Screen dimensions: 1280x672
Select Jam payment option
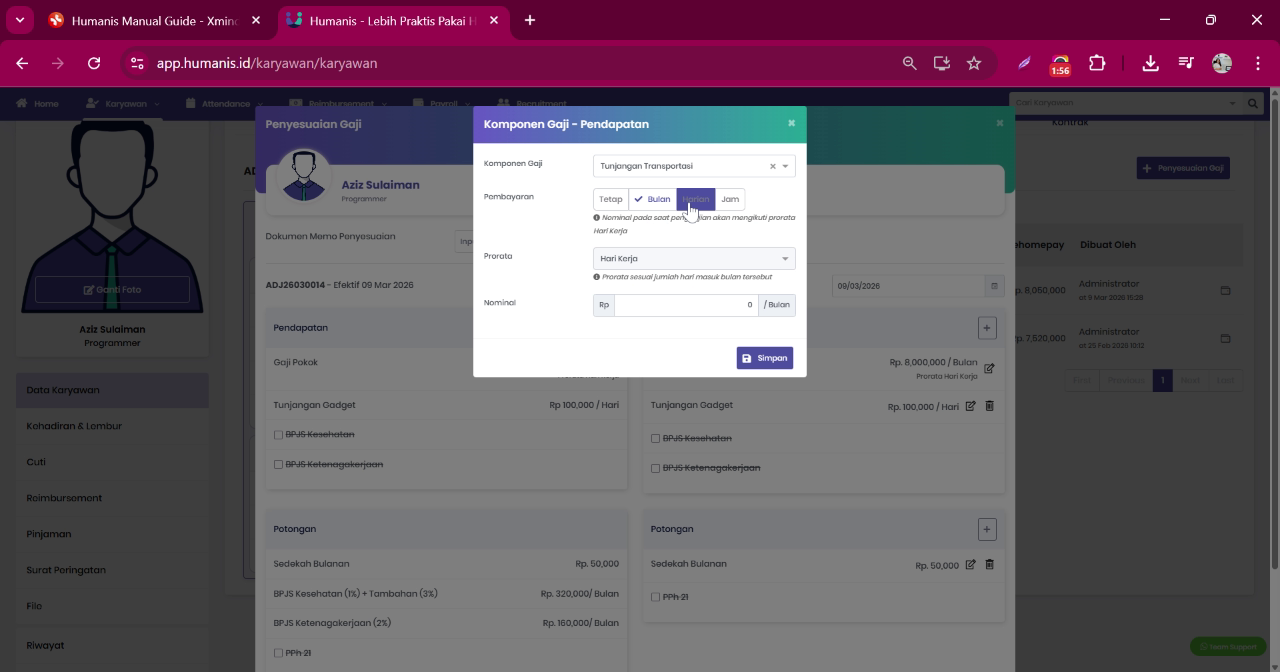coord(730,199)
